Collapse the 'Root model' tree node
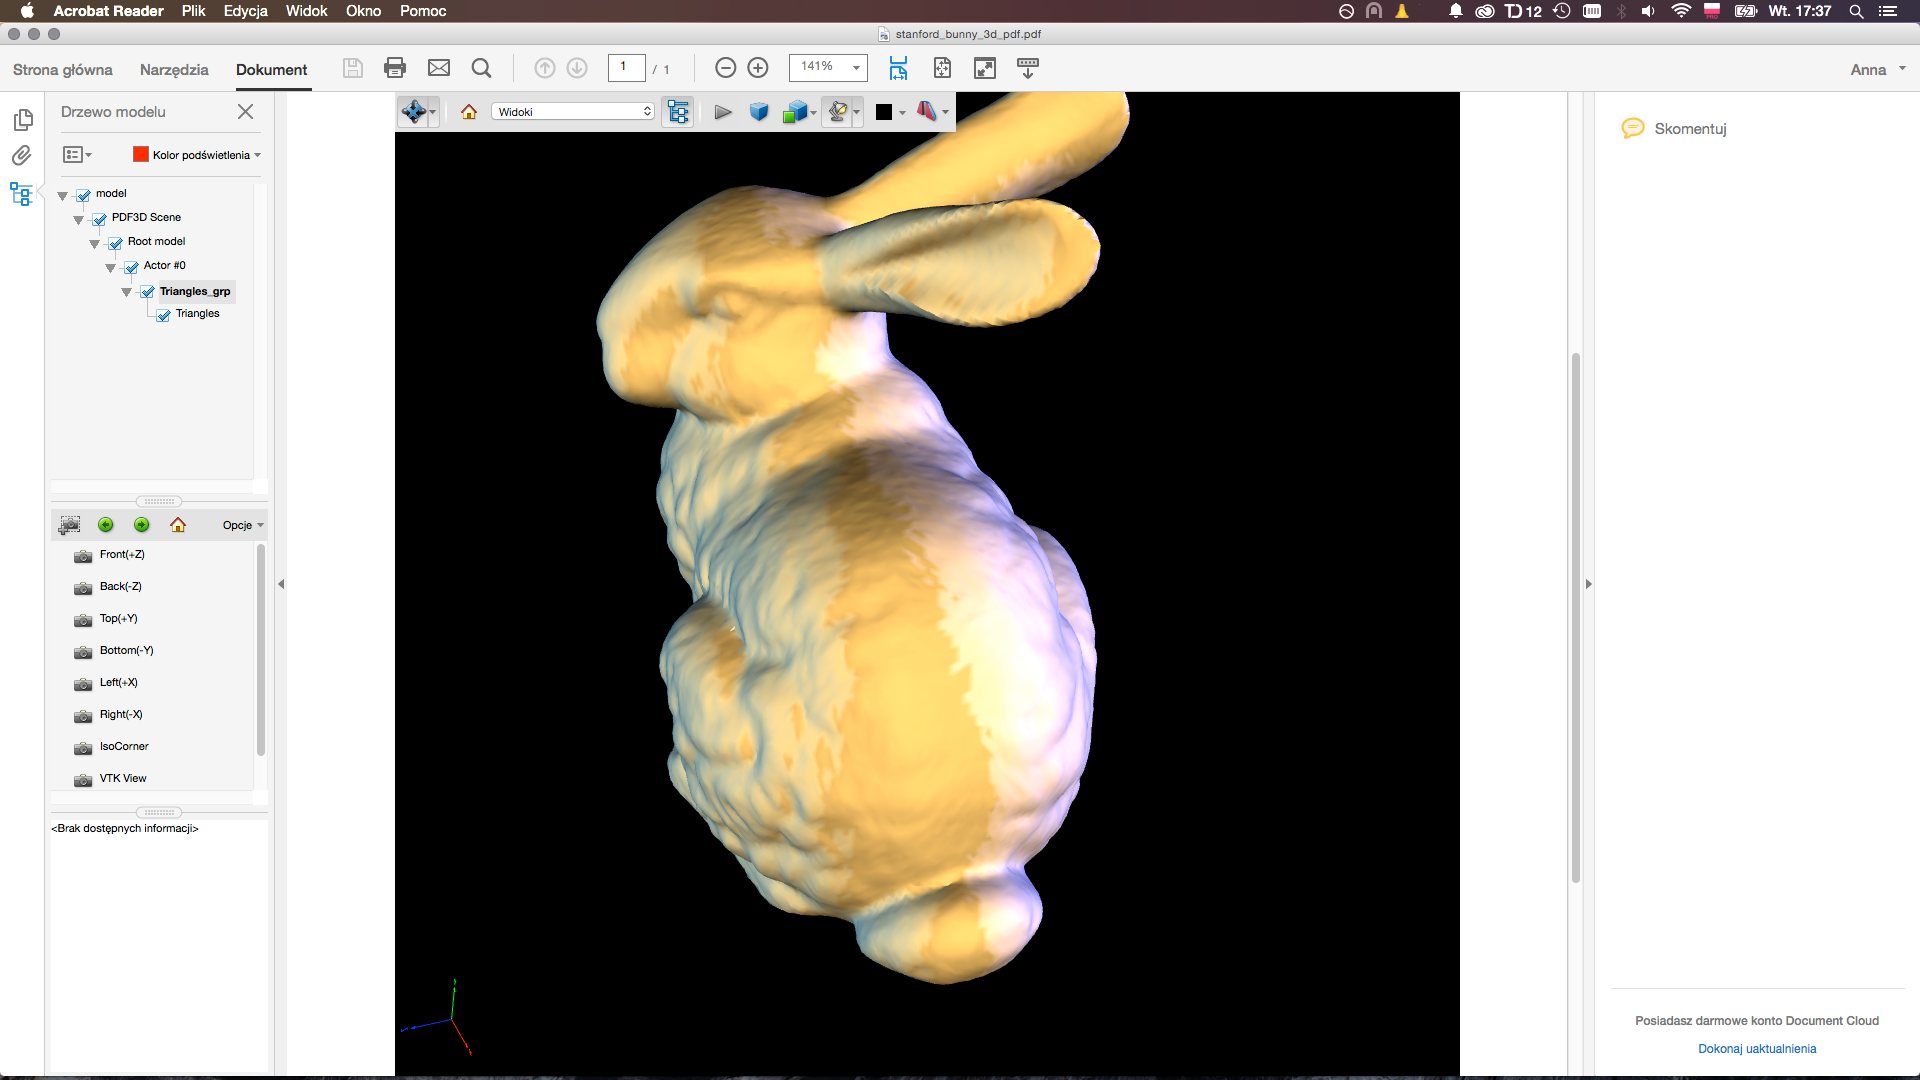 95,244
